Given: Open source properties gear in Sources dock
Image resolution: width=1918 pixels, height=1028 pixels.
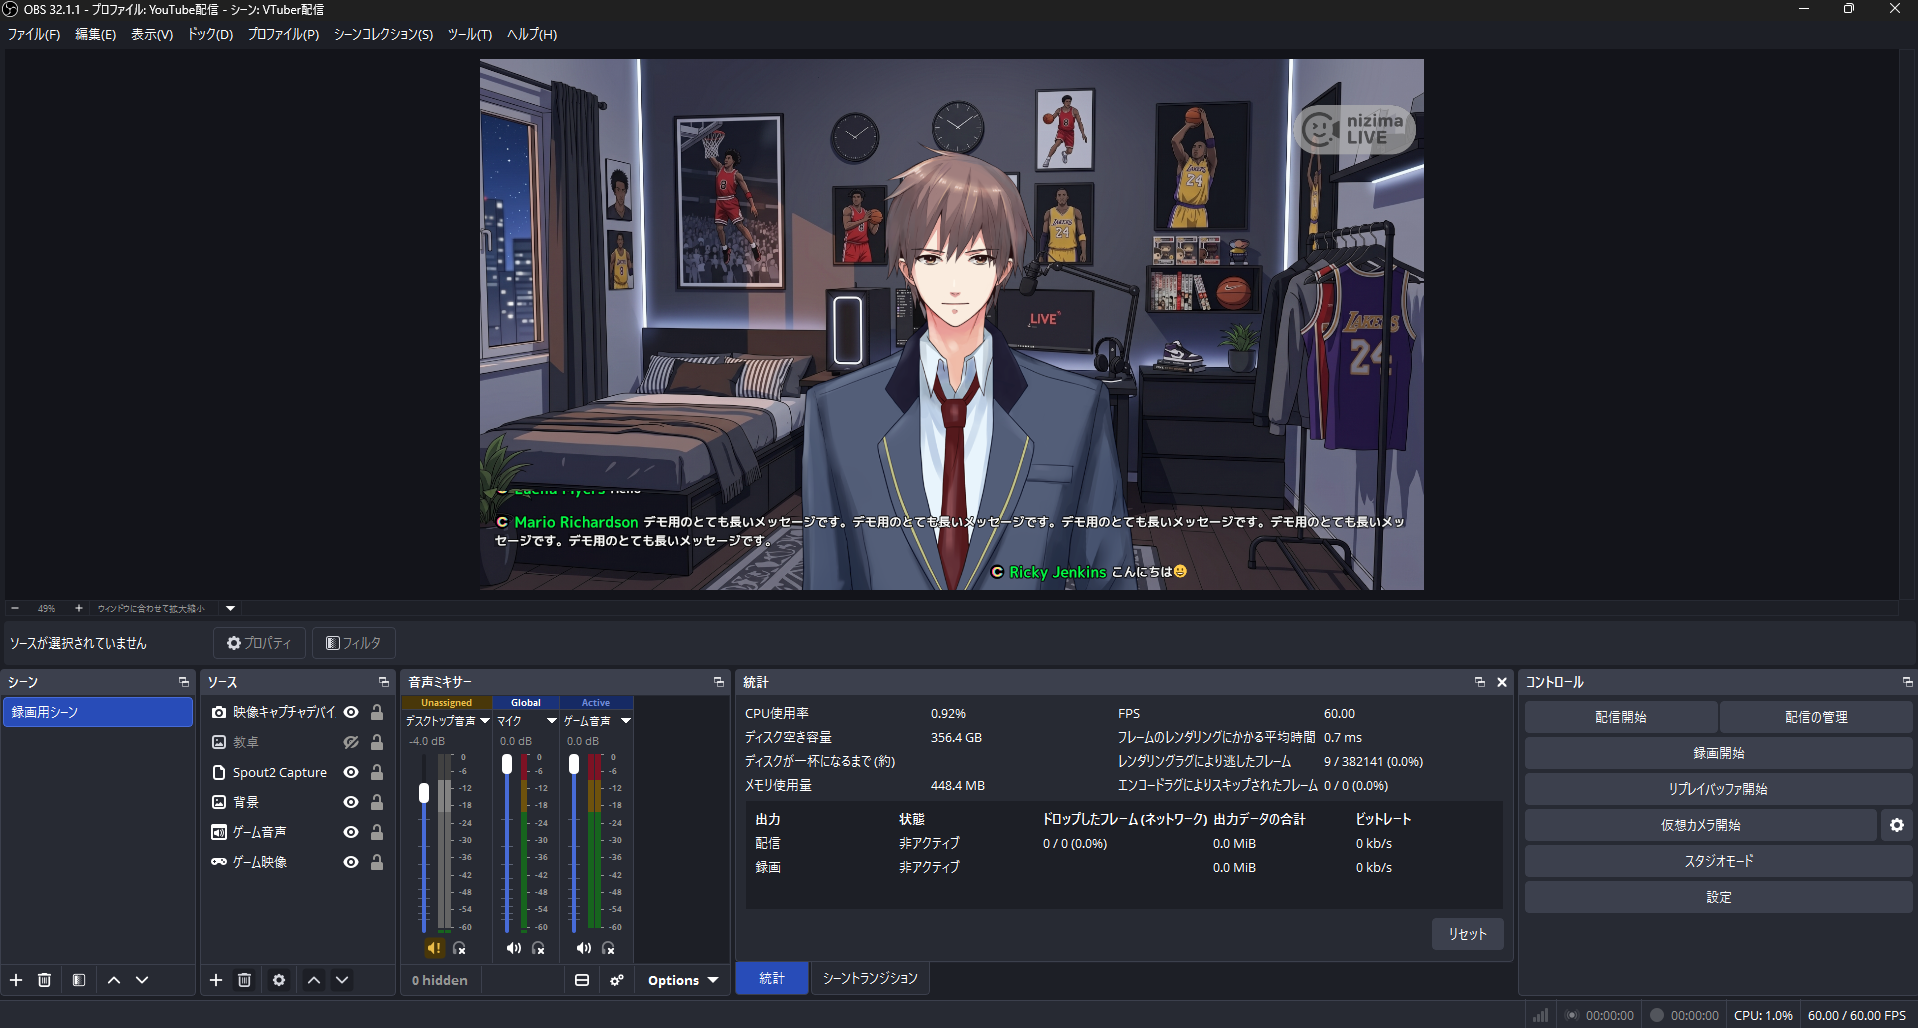Looking at the screenshot, I should point(279,980).
